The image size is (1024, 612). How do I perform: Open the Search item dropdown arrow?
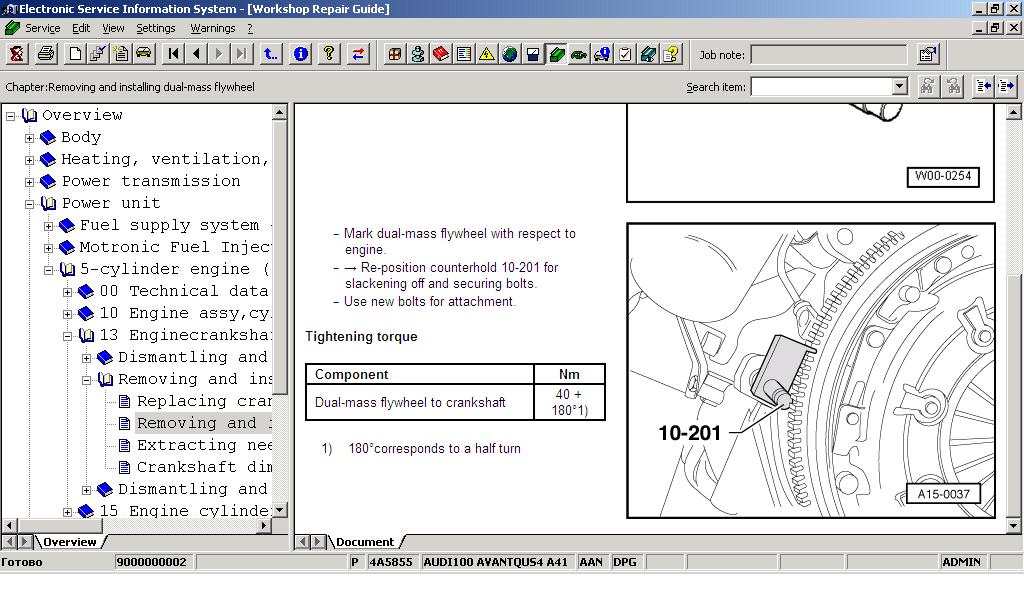click(x=899, y=87)
